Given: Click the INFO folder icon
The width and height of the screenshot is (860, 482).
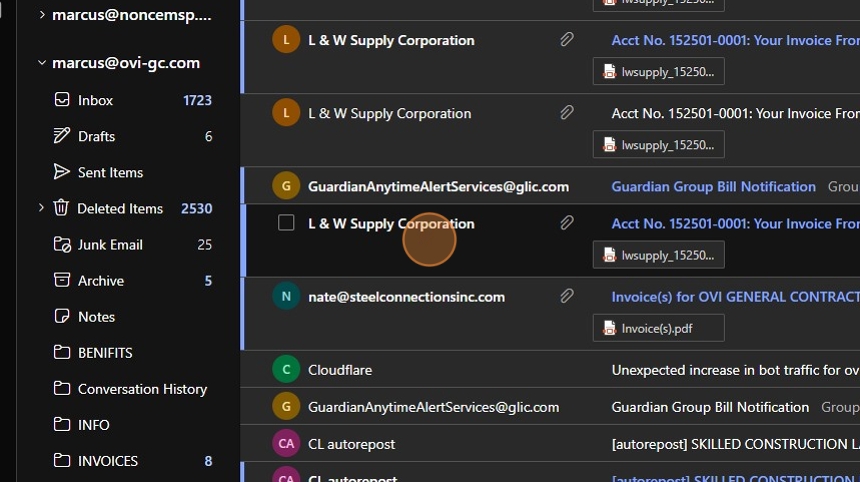Looking at the screenshot, I should coord(62,424).
